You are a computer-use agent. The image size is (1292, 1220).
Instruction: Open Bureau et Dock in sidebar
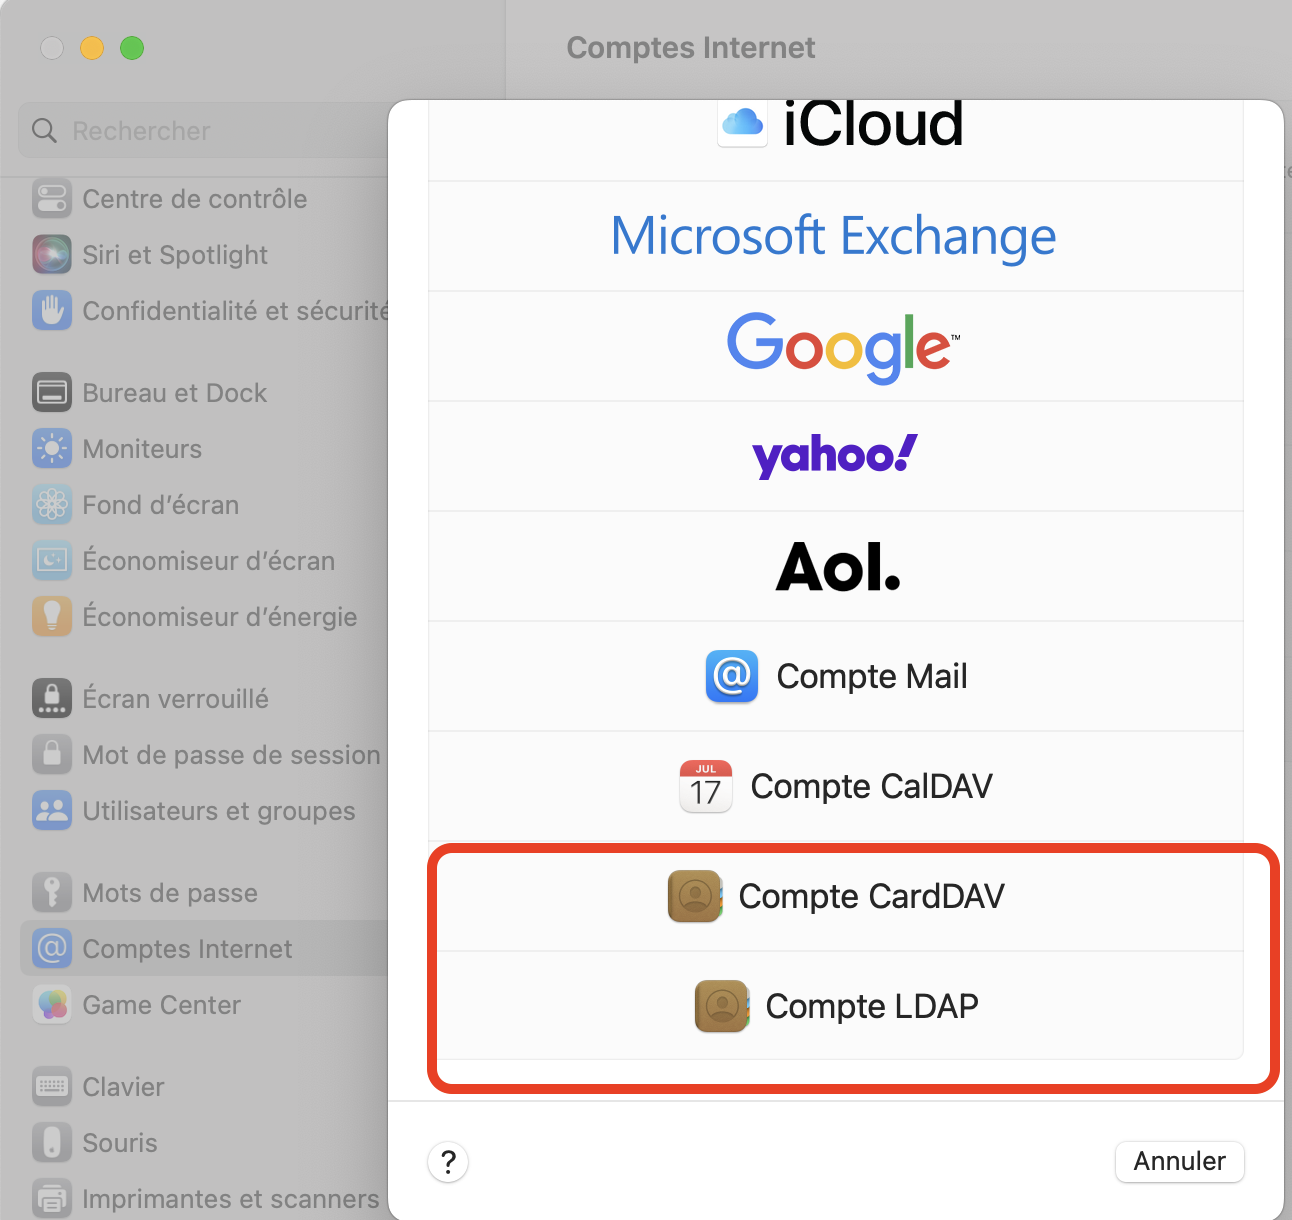(174, 393)
